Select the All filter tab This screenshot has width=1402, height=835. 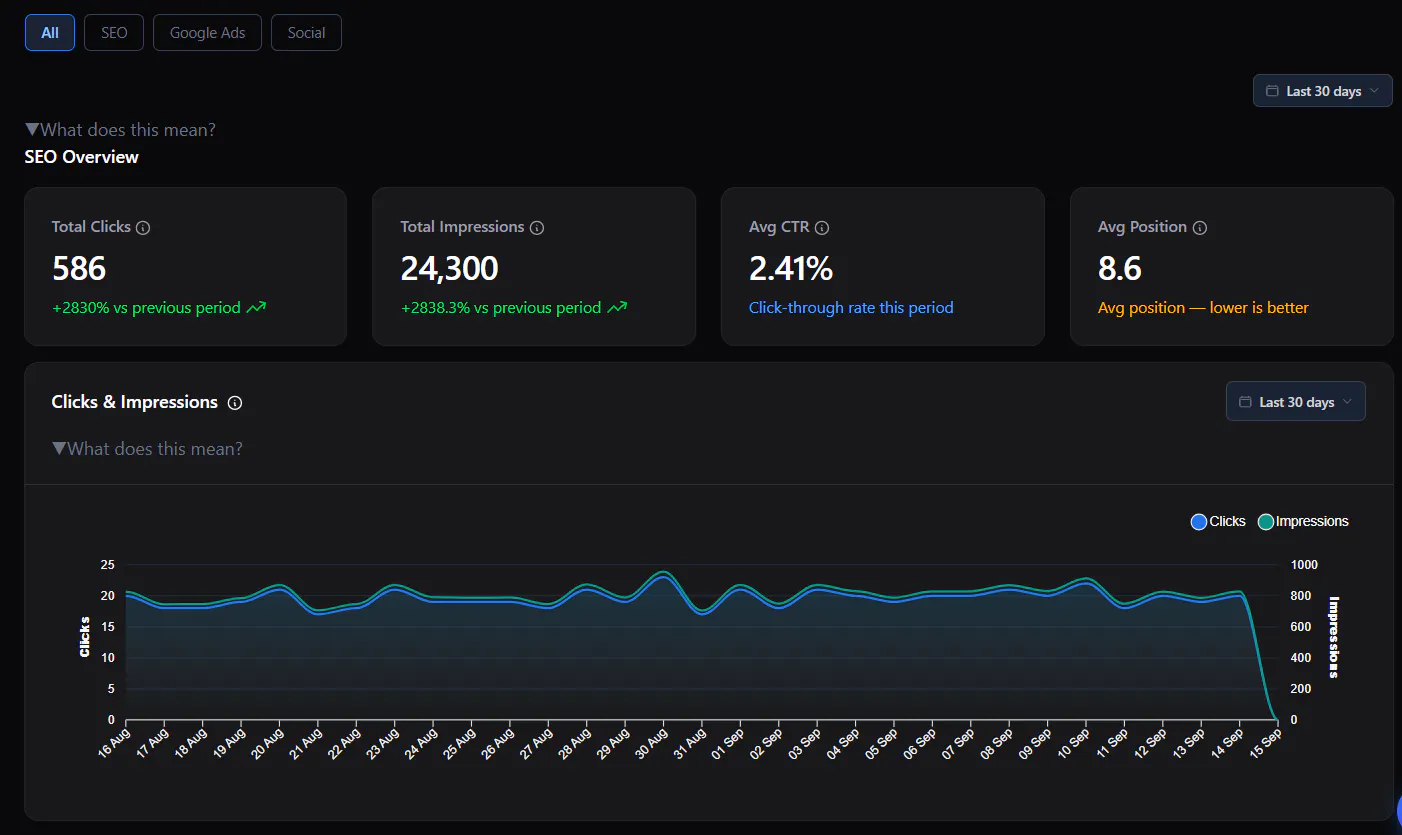(50, 32)
